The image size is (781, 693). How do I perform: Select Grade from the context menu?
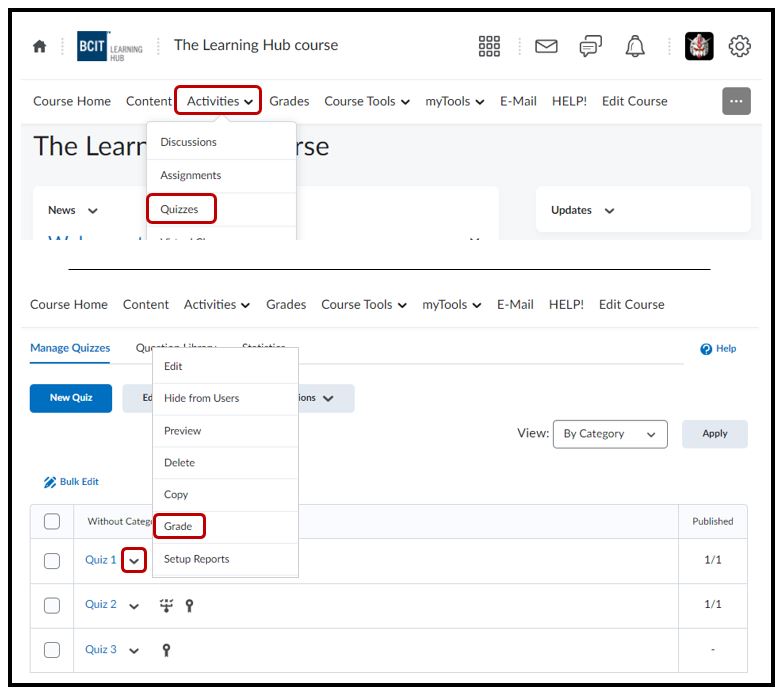click(x=178, y=526)
